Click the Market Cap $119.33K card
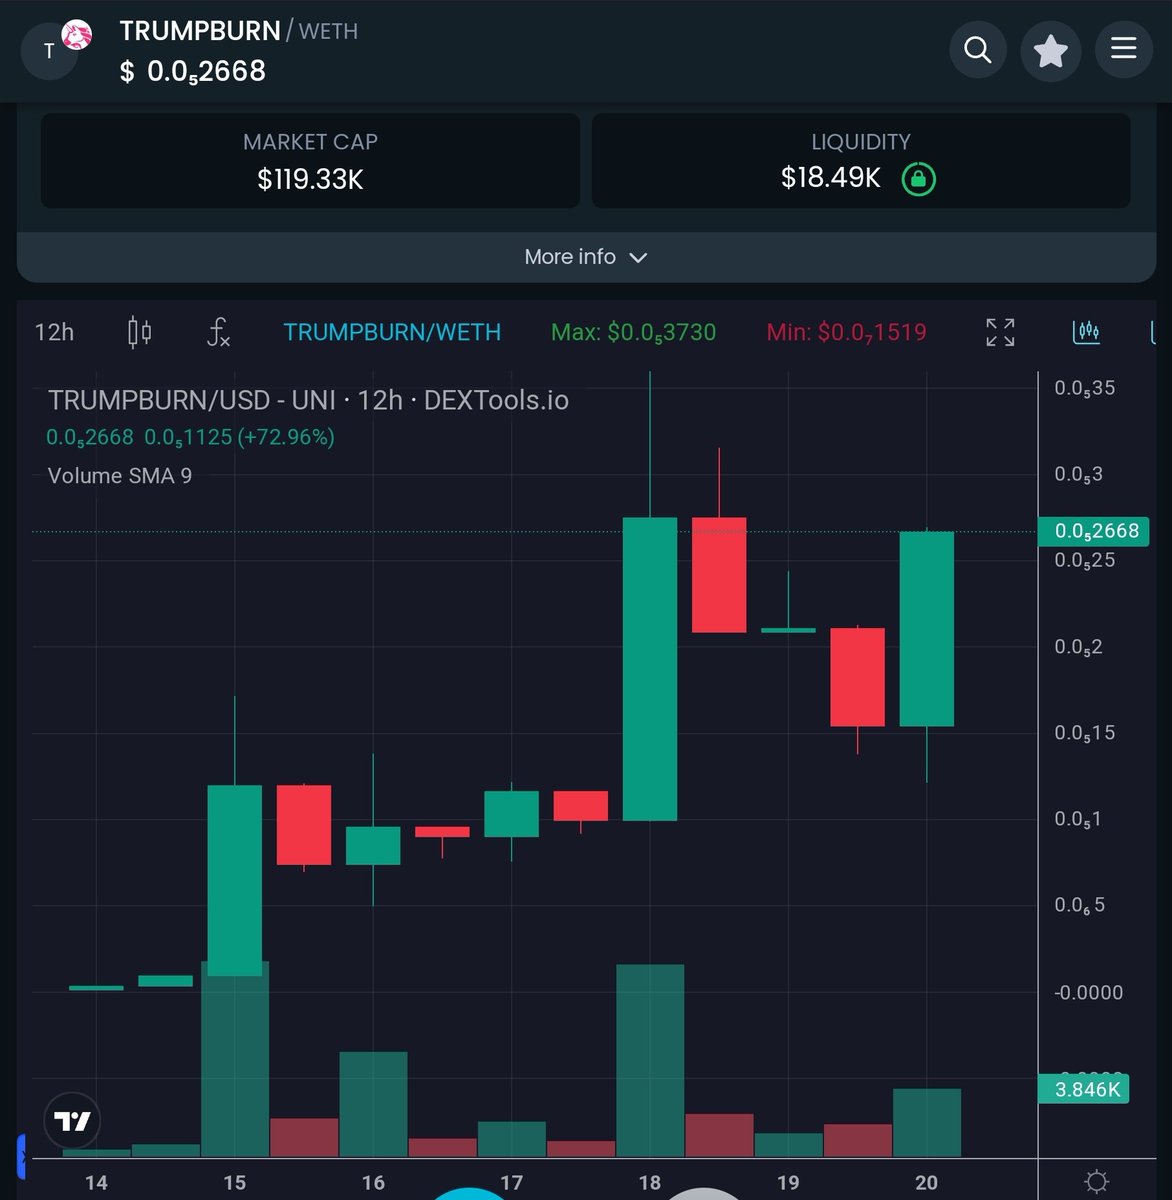 tap(310, 161)
